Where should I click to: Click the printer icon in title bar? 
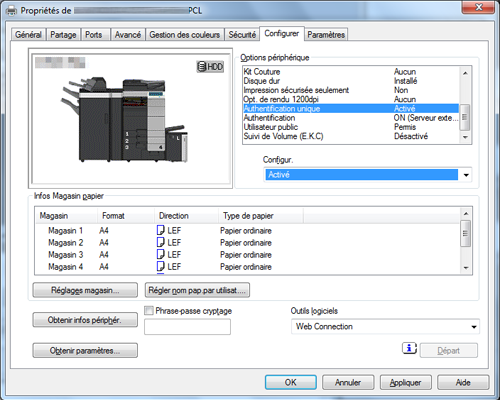click(x=12, y=11)
